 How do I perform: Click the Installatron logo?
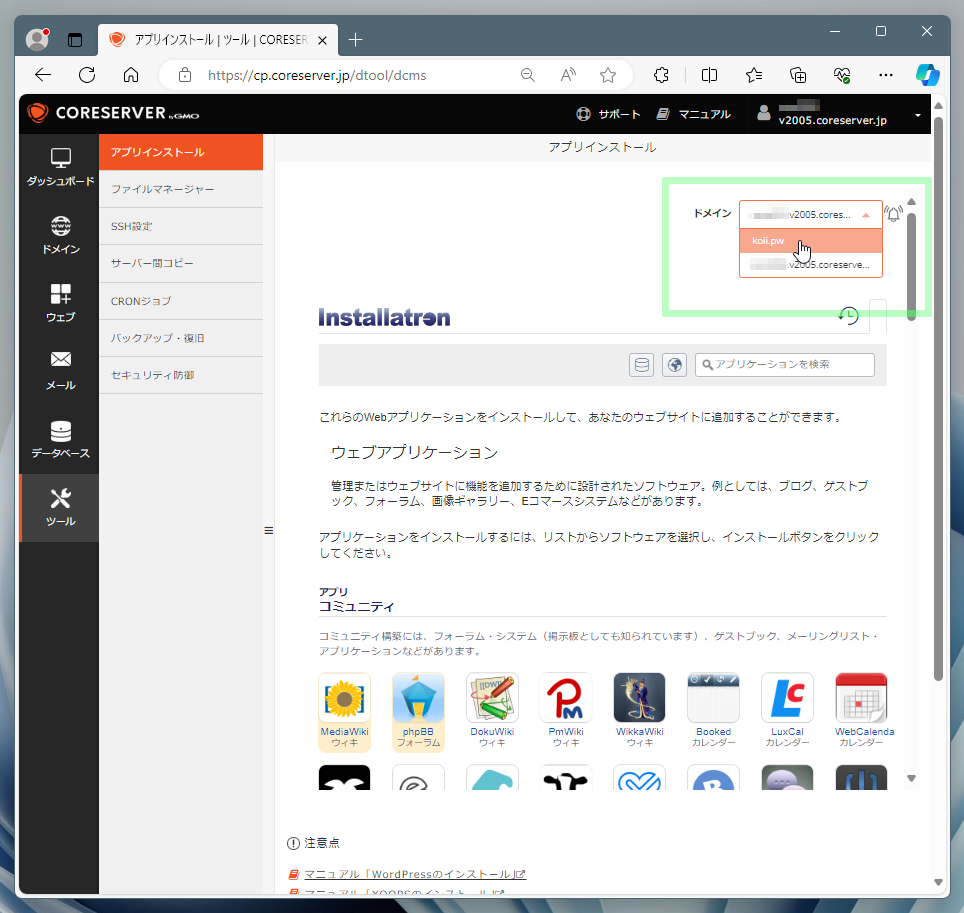click(384, 317)
